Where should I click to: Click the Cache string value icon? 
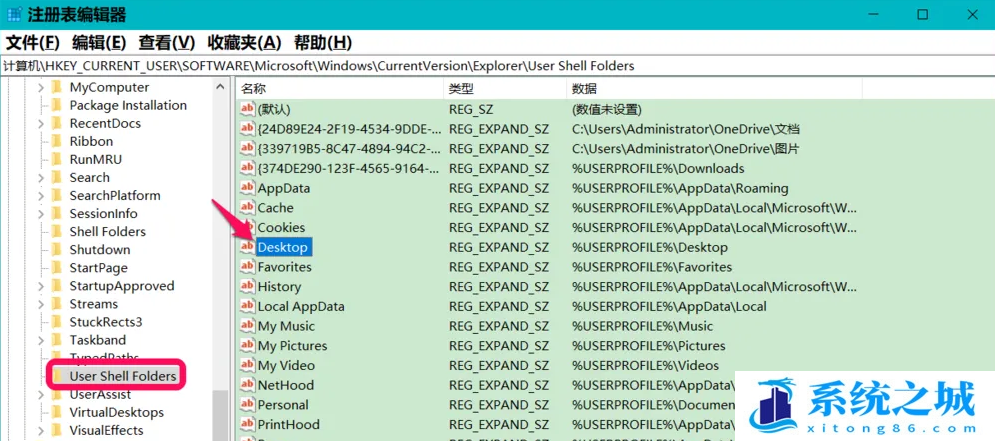[x=247, y=207]
